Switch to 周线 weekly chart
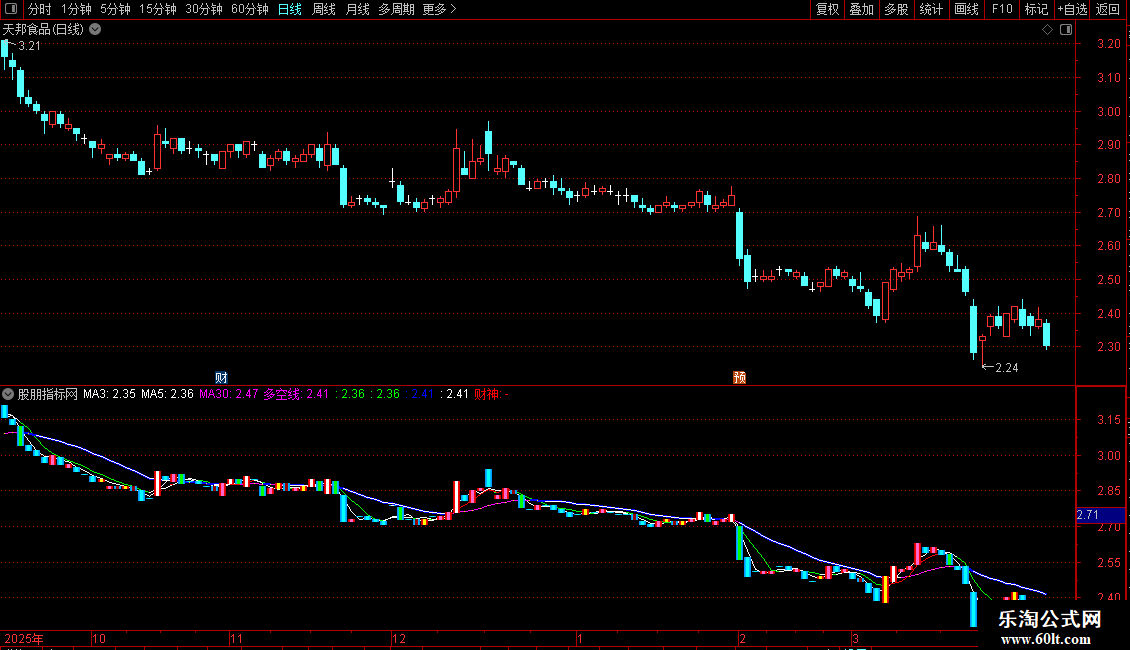 point(324,9)
